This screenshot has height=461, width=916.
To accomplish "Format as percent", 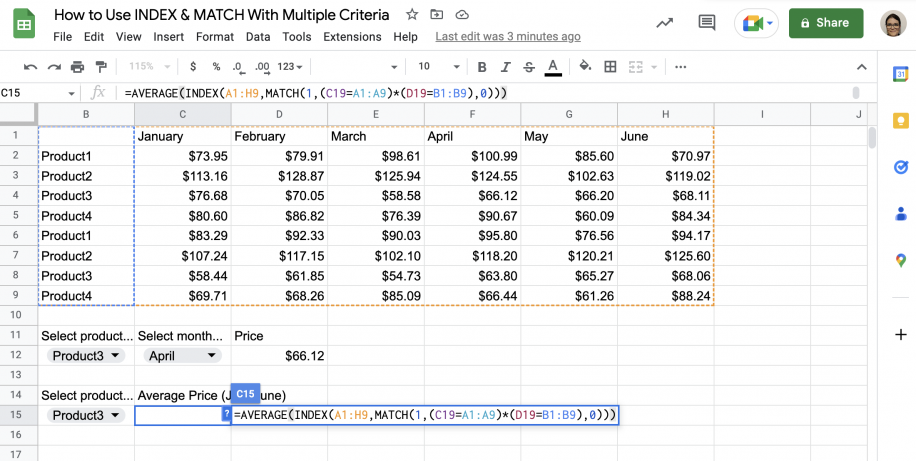I will [x=216, y=67].
